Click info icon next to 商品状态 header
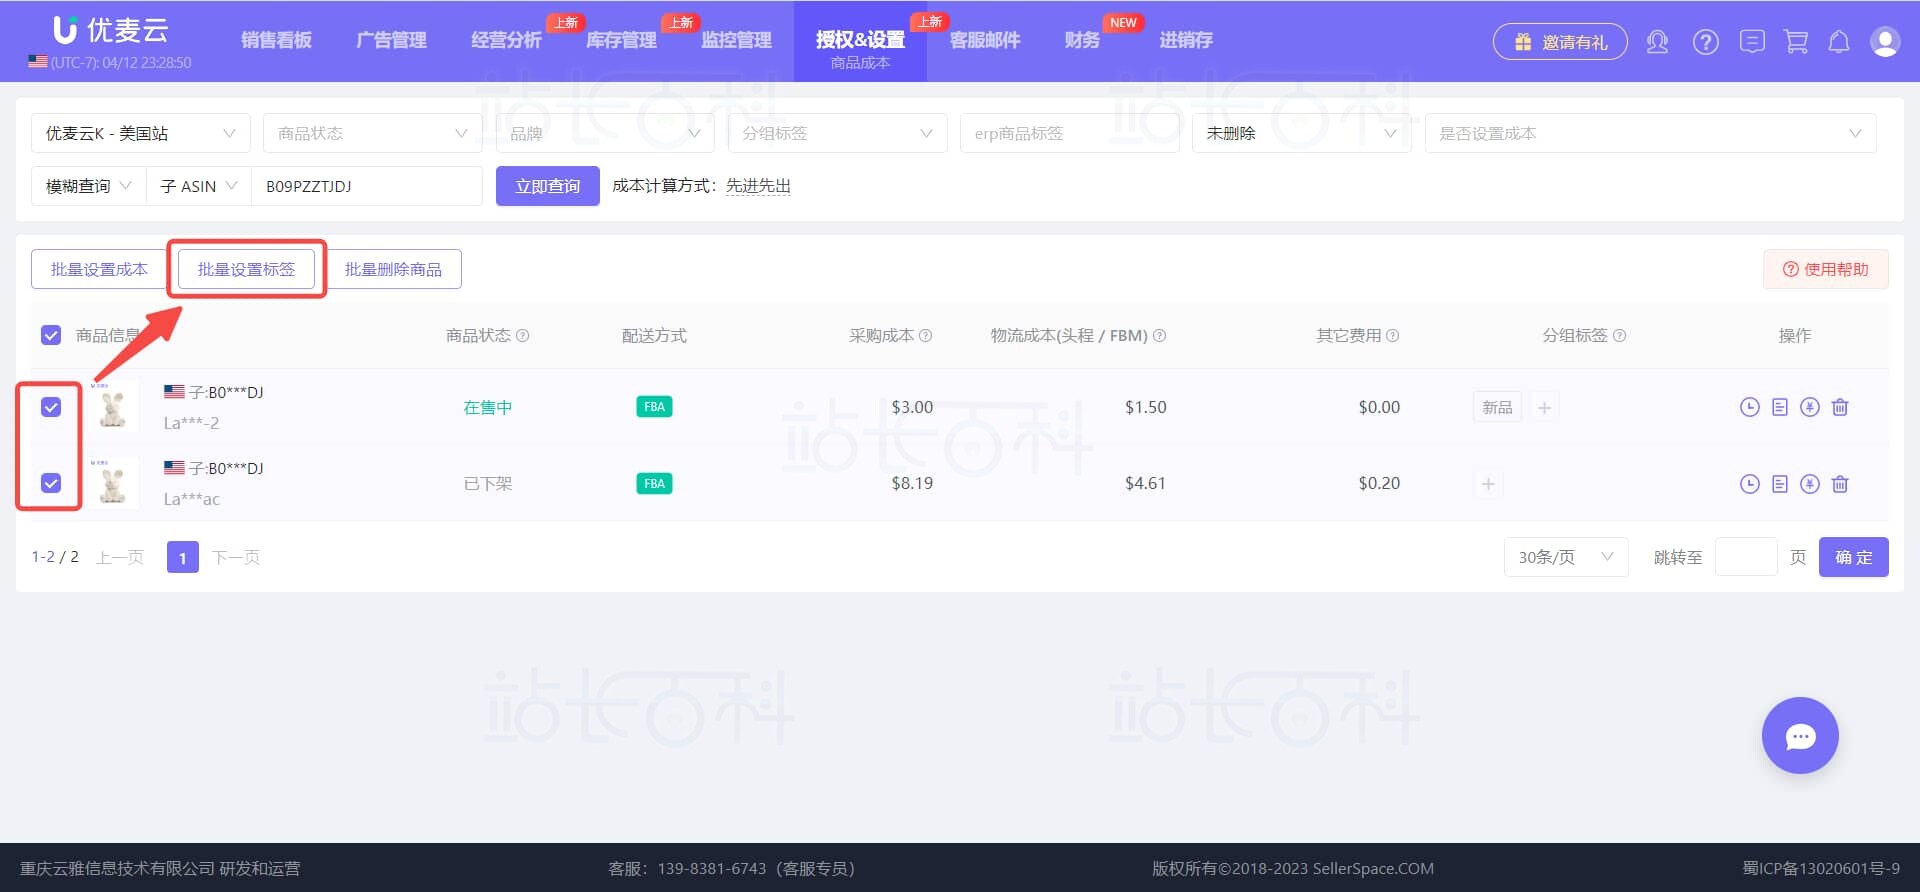Viewport: 1920px width, 892px height. click(x=522, y=336)
